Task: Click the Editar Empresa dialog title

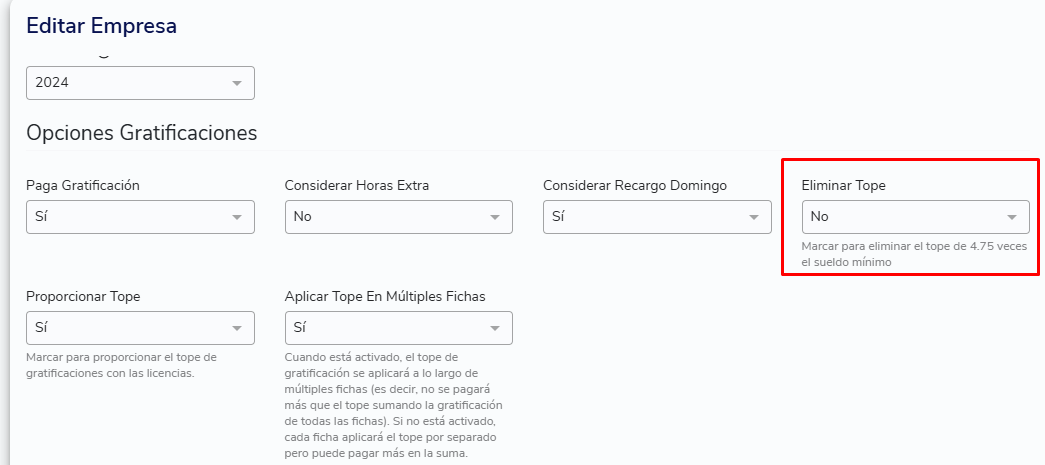Action: [101, 26]
